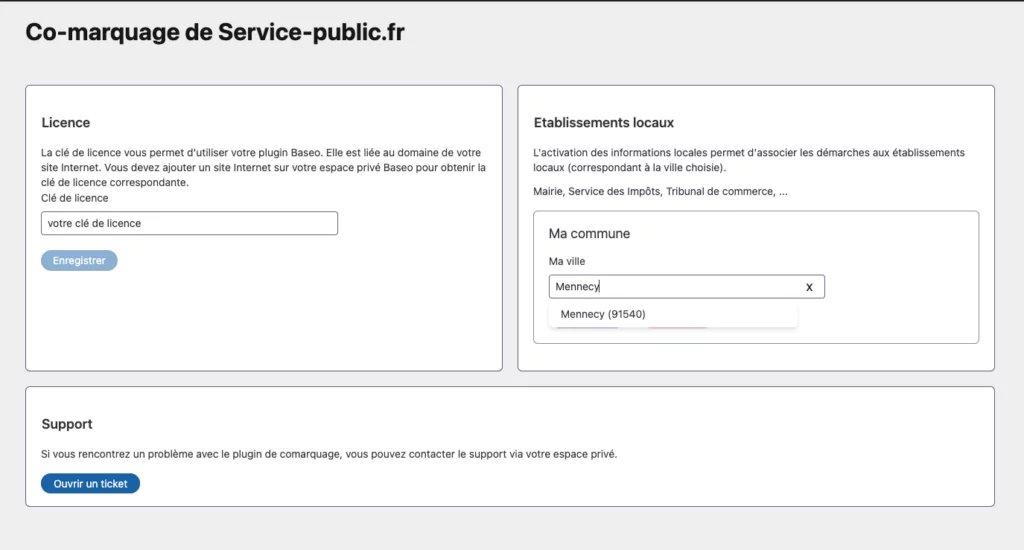This screenshot has width=1024, height=550.
Task: Click the Licence section heading
Action: (66, 123)
